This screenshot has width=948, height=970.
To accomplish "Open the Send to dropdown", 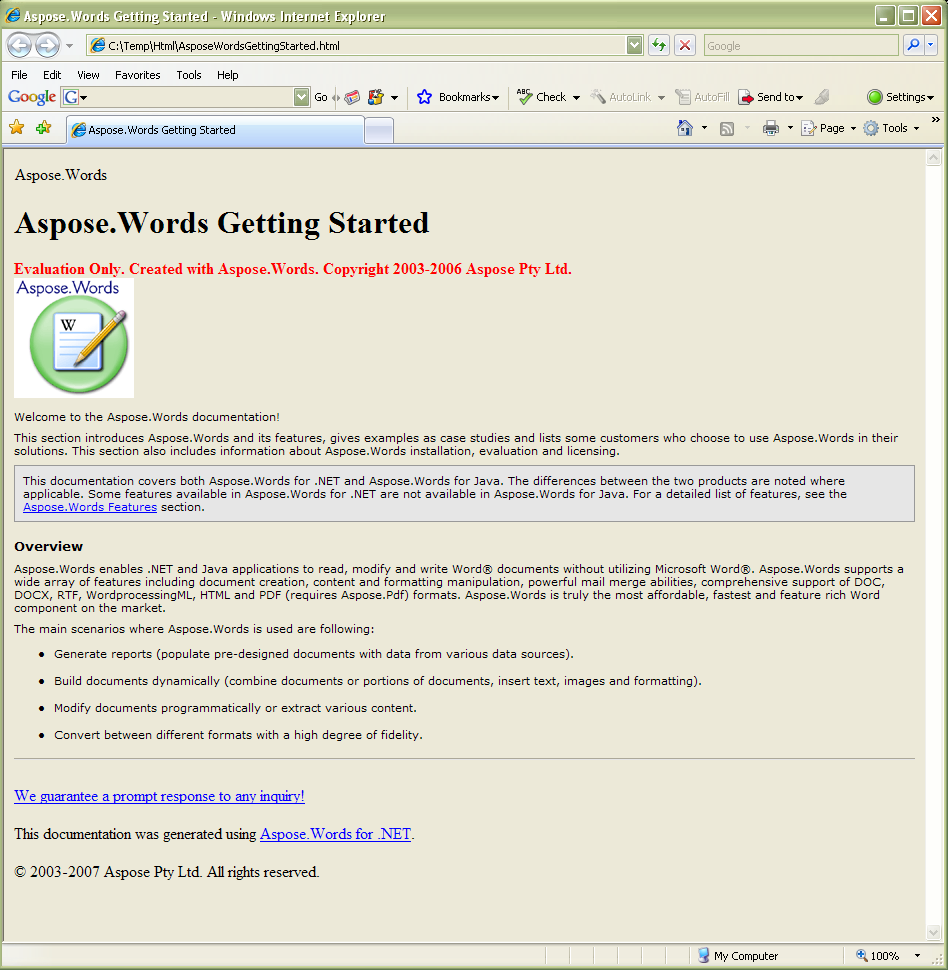I will click(771, 97).
